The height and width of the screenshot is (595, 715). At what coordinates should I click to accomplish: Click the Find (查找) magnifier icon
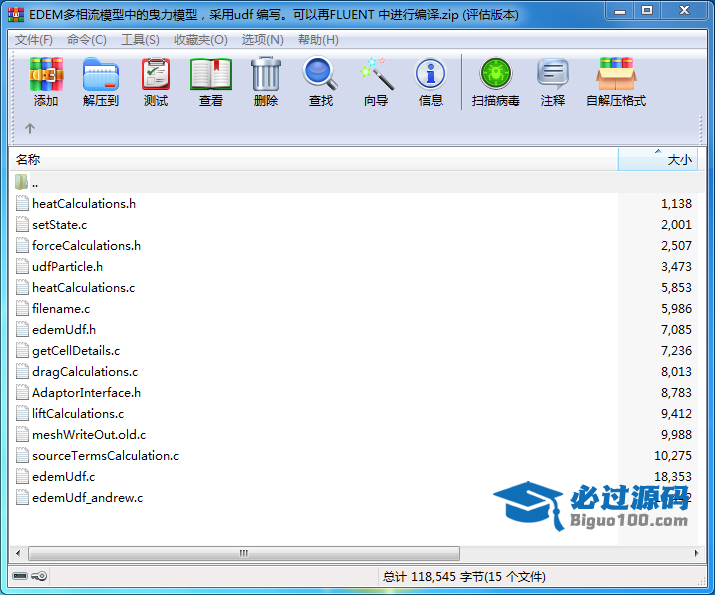320,82
